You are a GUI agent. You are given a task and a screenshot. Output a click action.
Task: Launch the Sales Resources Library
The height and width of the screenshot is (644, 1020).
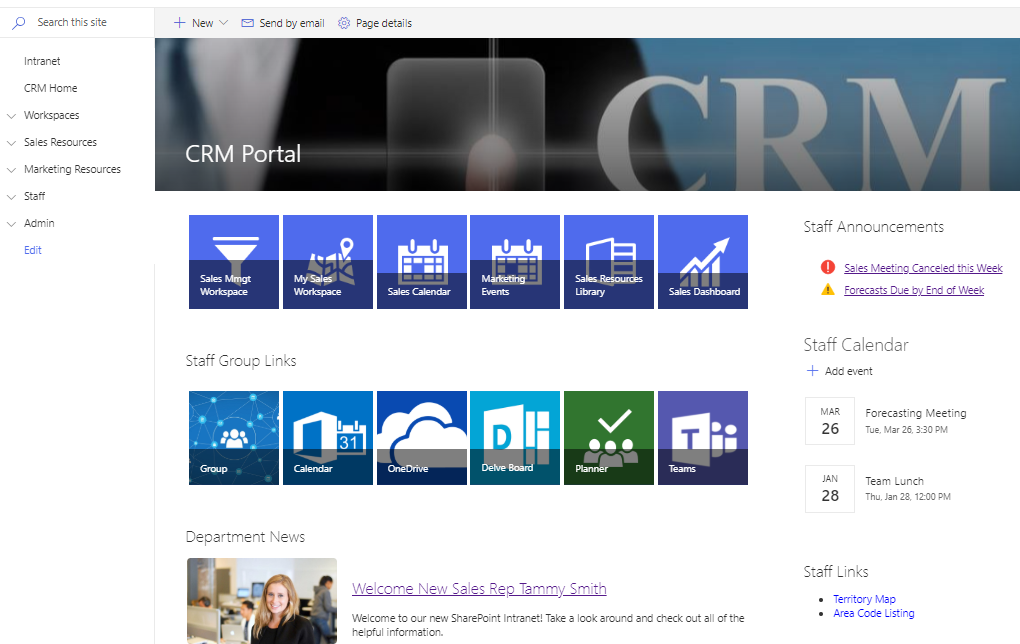tap(608, 261)
